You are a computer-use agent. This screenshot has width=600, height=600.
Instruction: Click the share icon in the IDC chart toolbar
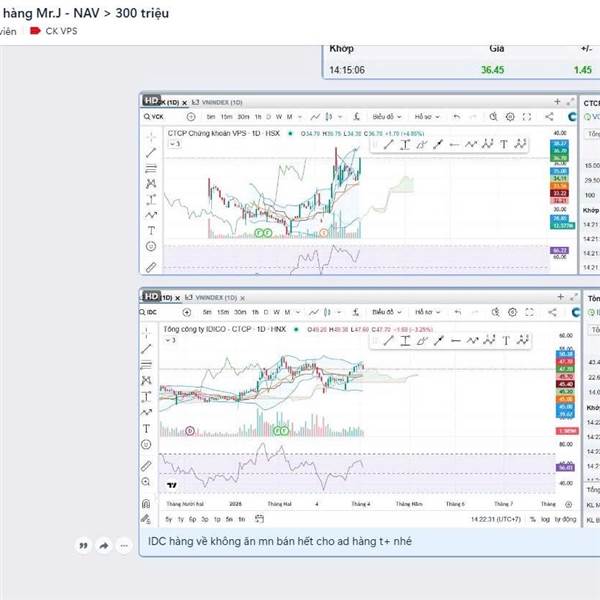(552, 312)
